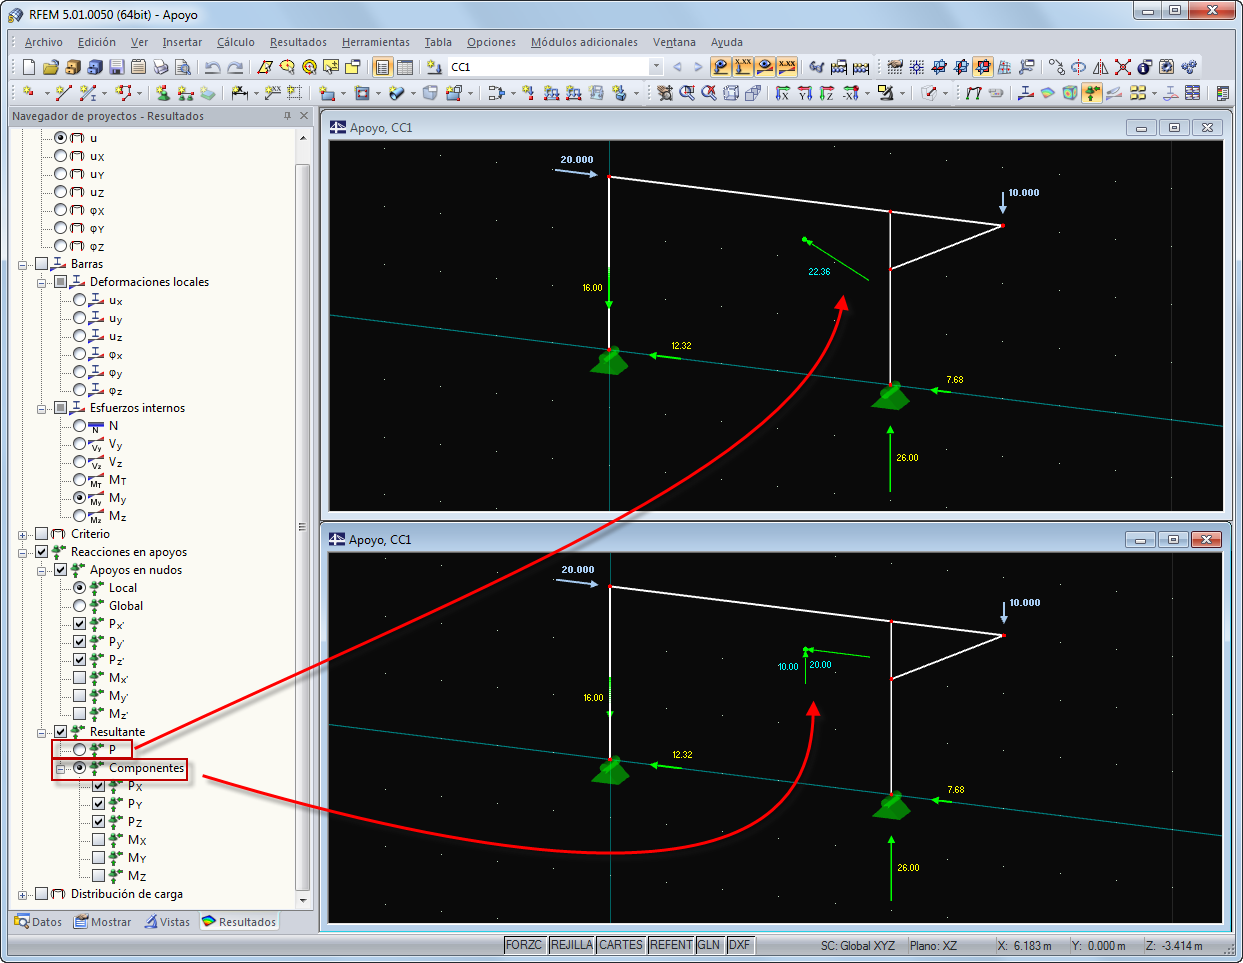
Task: Click the Save diskette icon
Action: point(117,67)
